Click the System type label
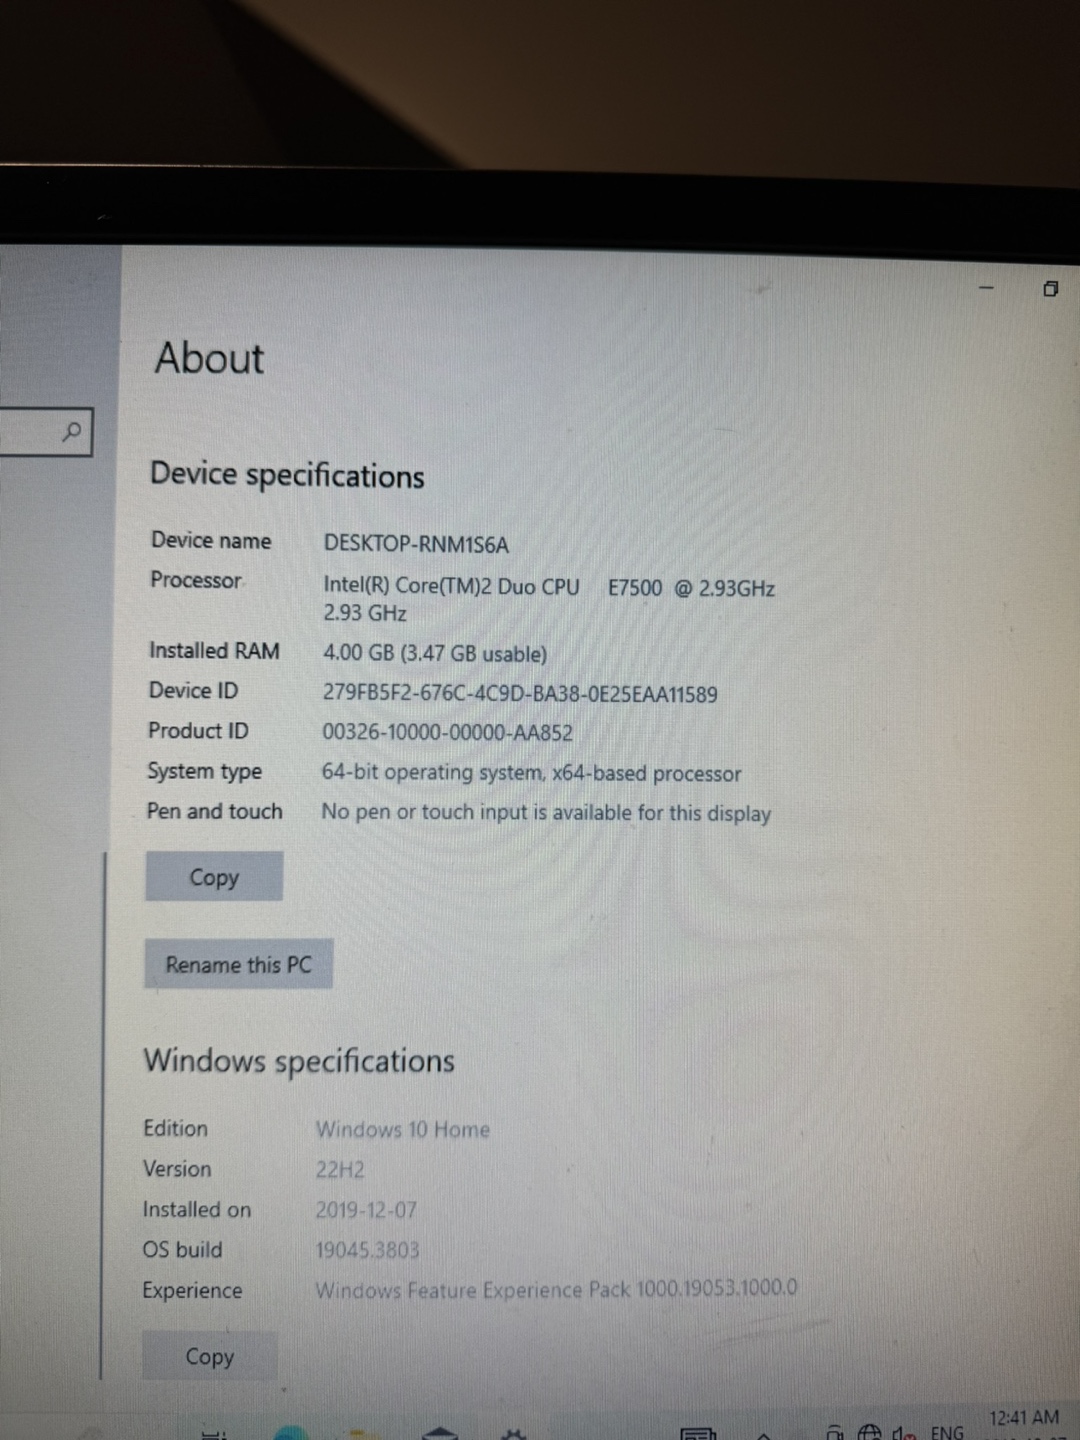The image size is (1080, 1440). [204, 771]
